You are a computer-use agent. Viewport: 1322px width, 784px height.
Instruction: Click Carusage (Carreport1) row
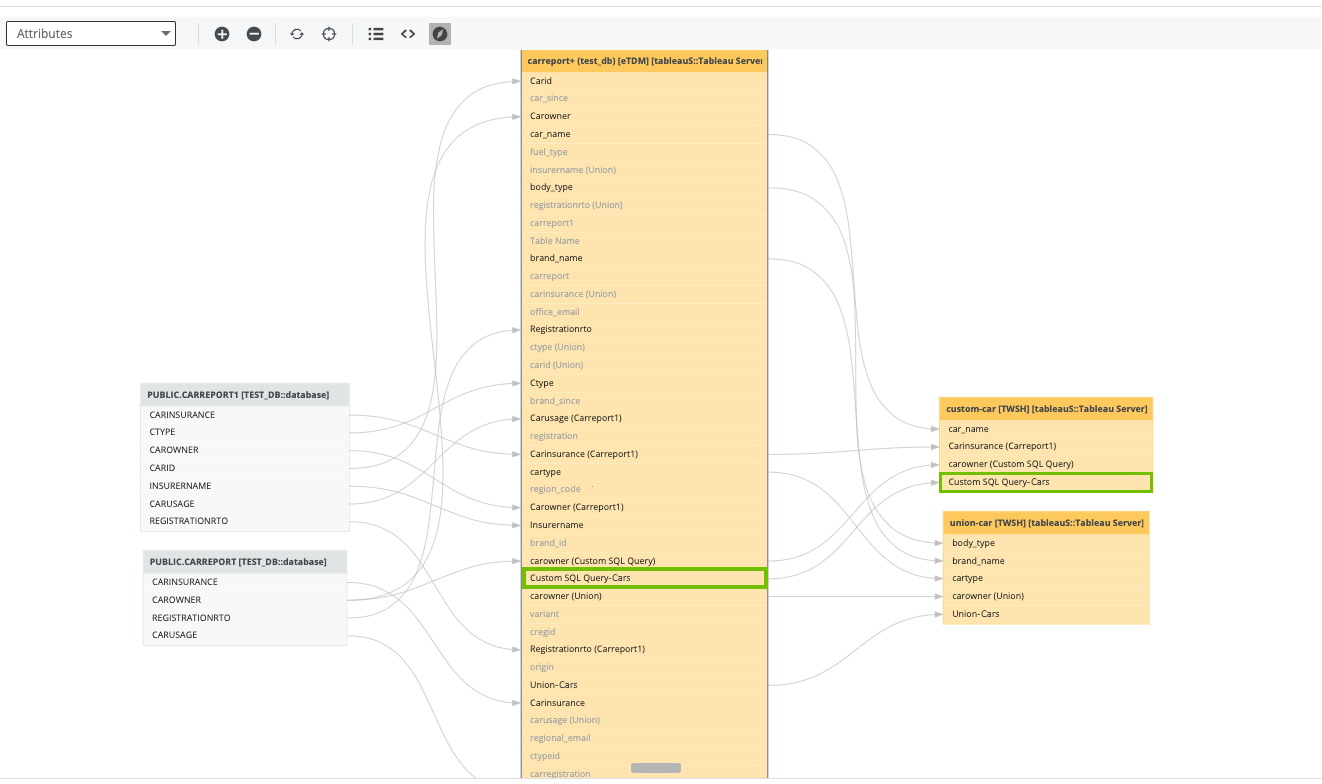(645, 418)
